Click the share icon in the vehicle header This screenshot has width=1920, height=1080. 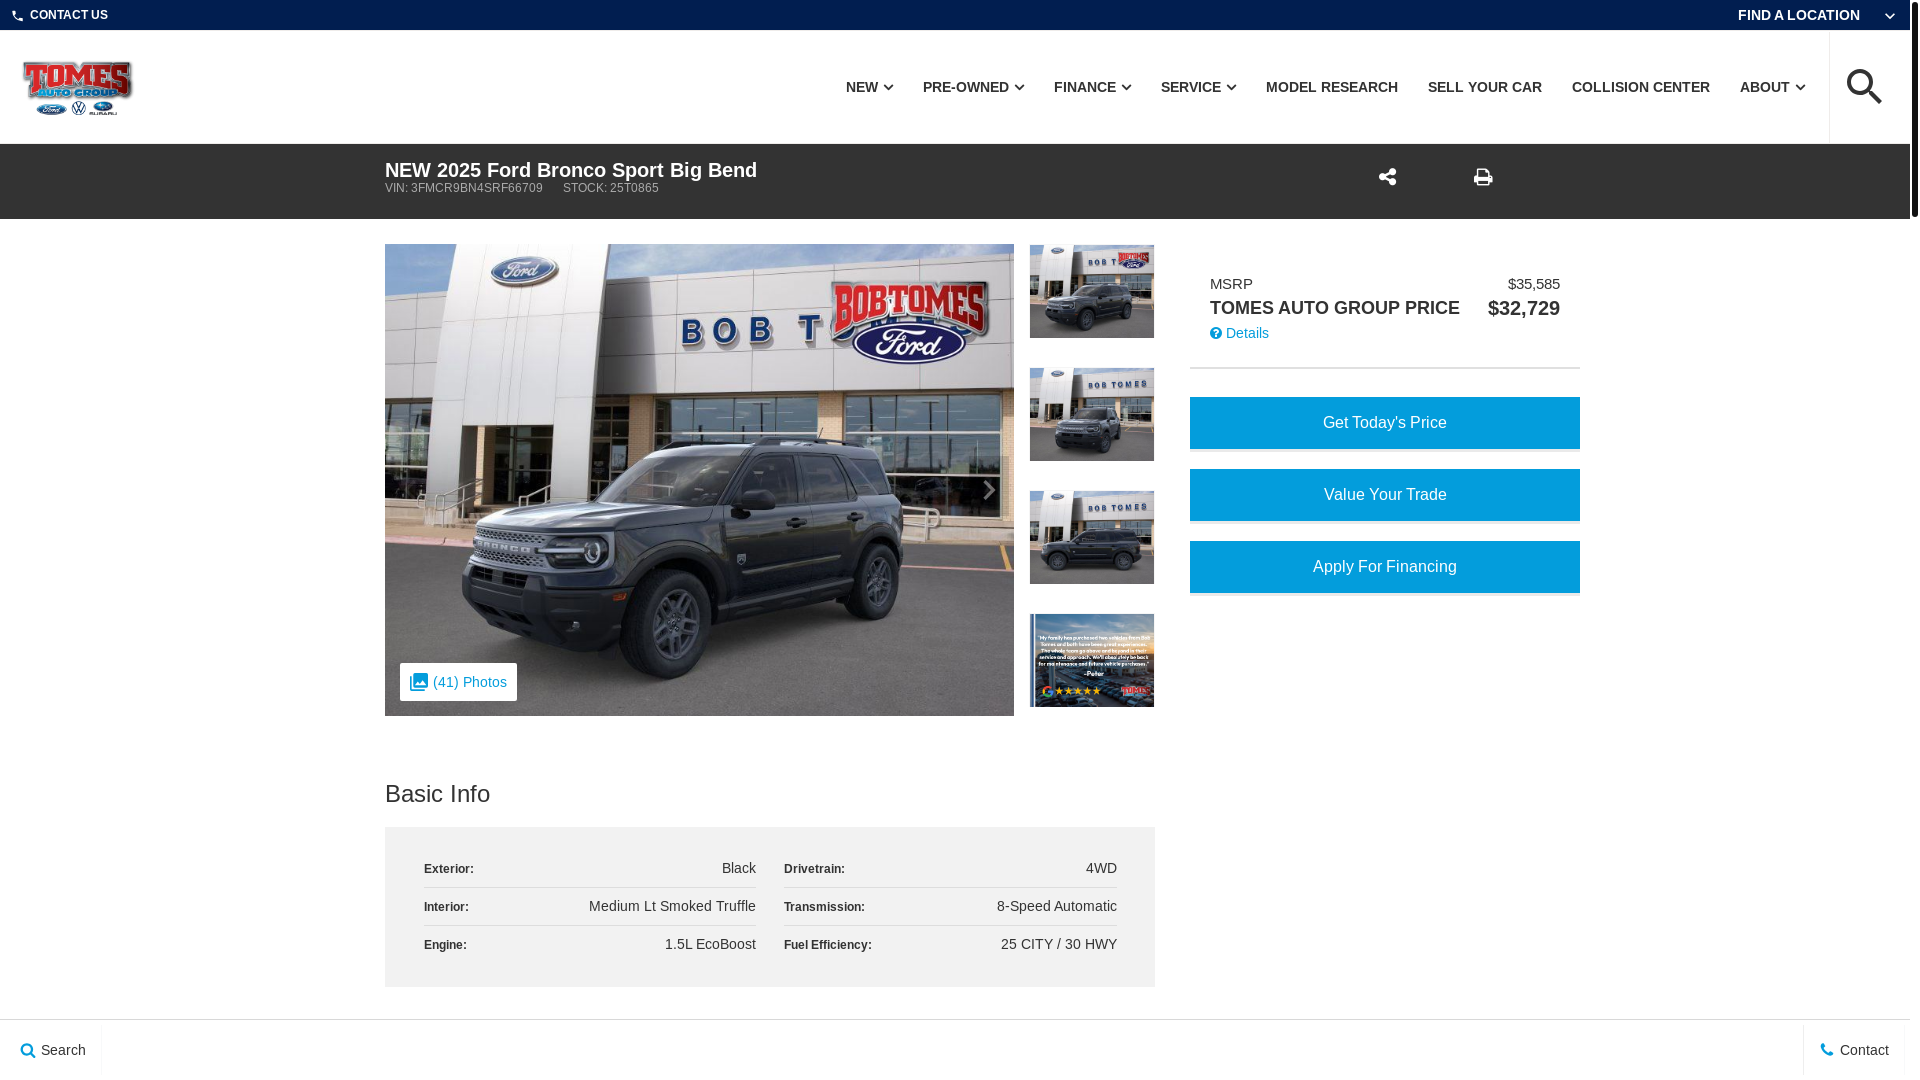(1387, 177)
